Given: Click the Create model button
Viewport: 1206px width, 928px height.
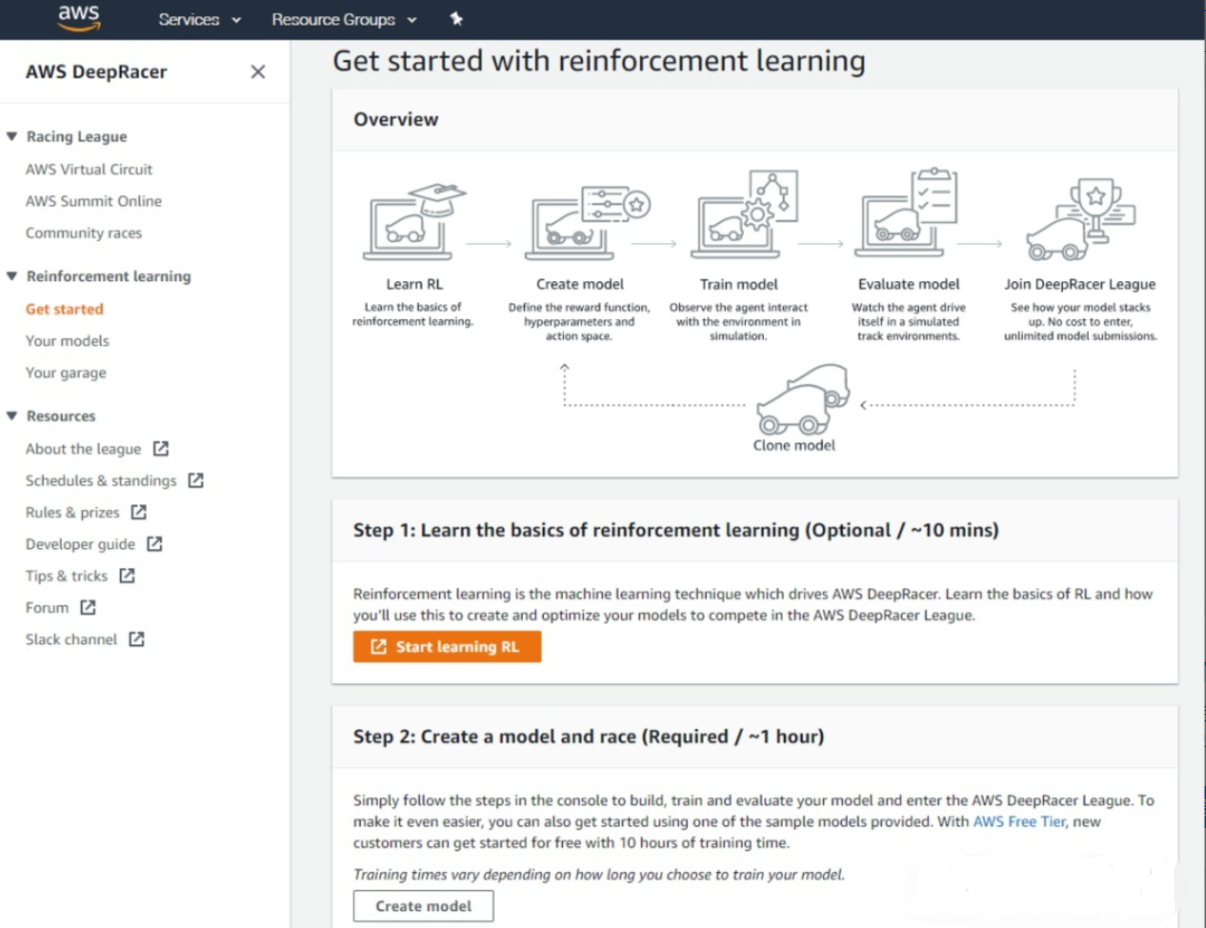Looking at the screenshot, I should [x=423, y=906].
